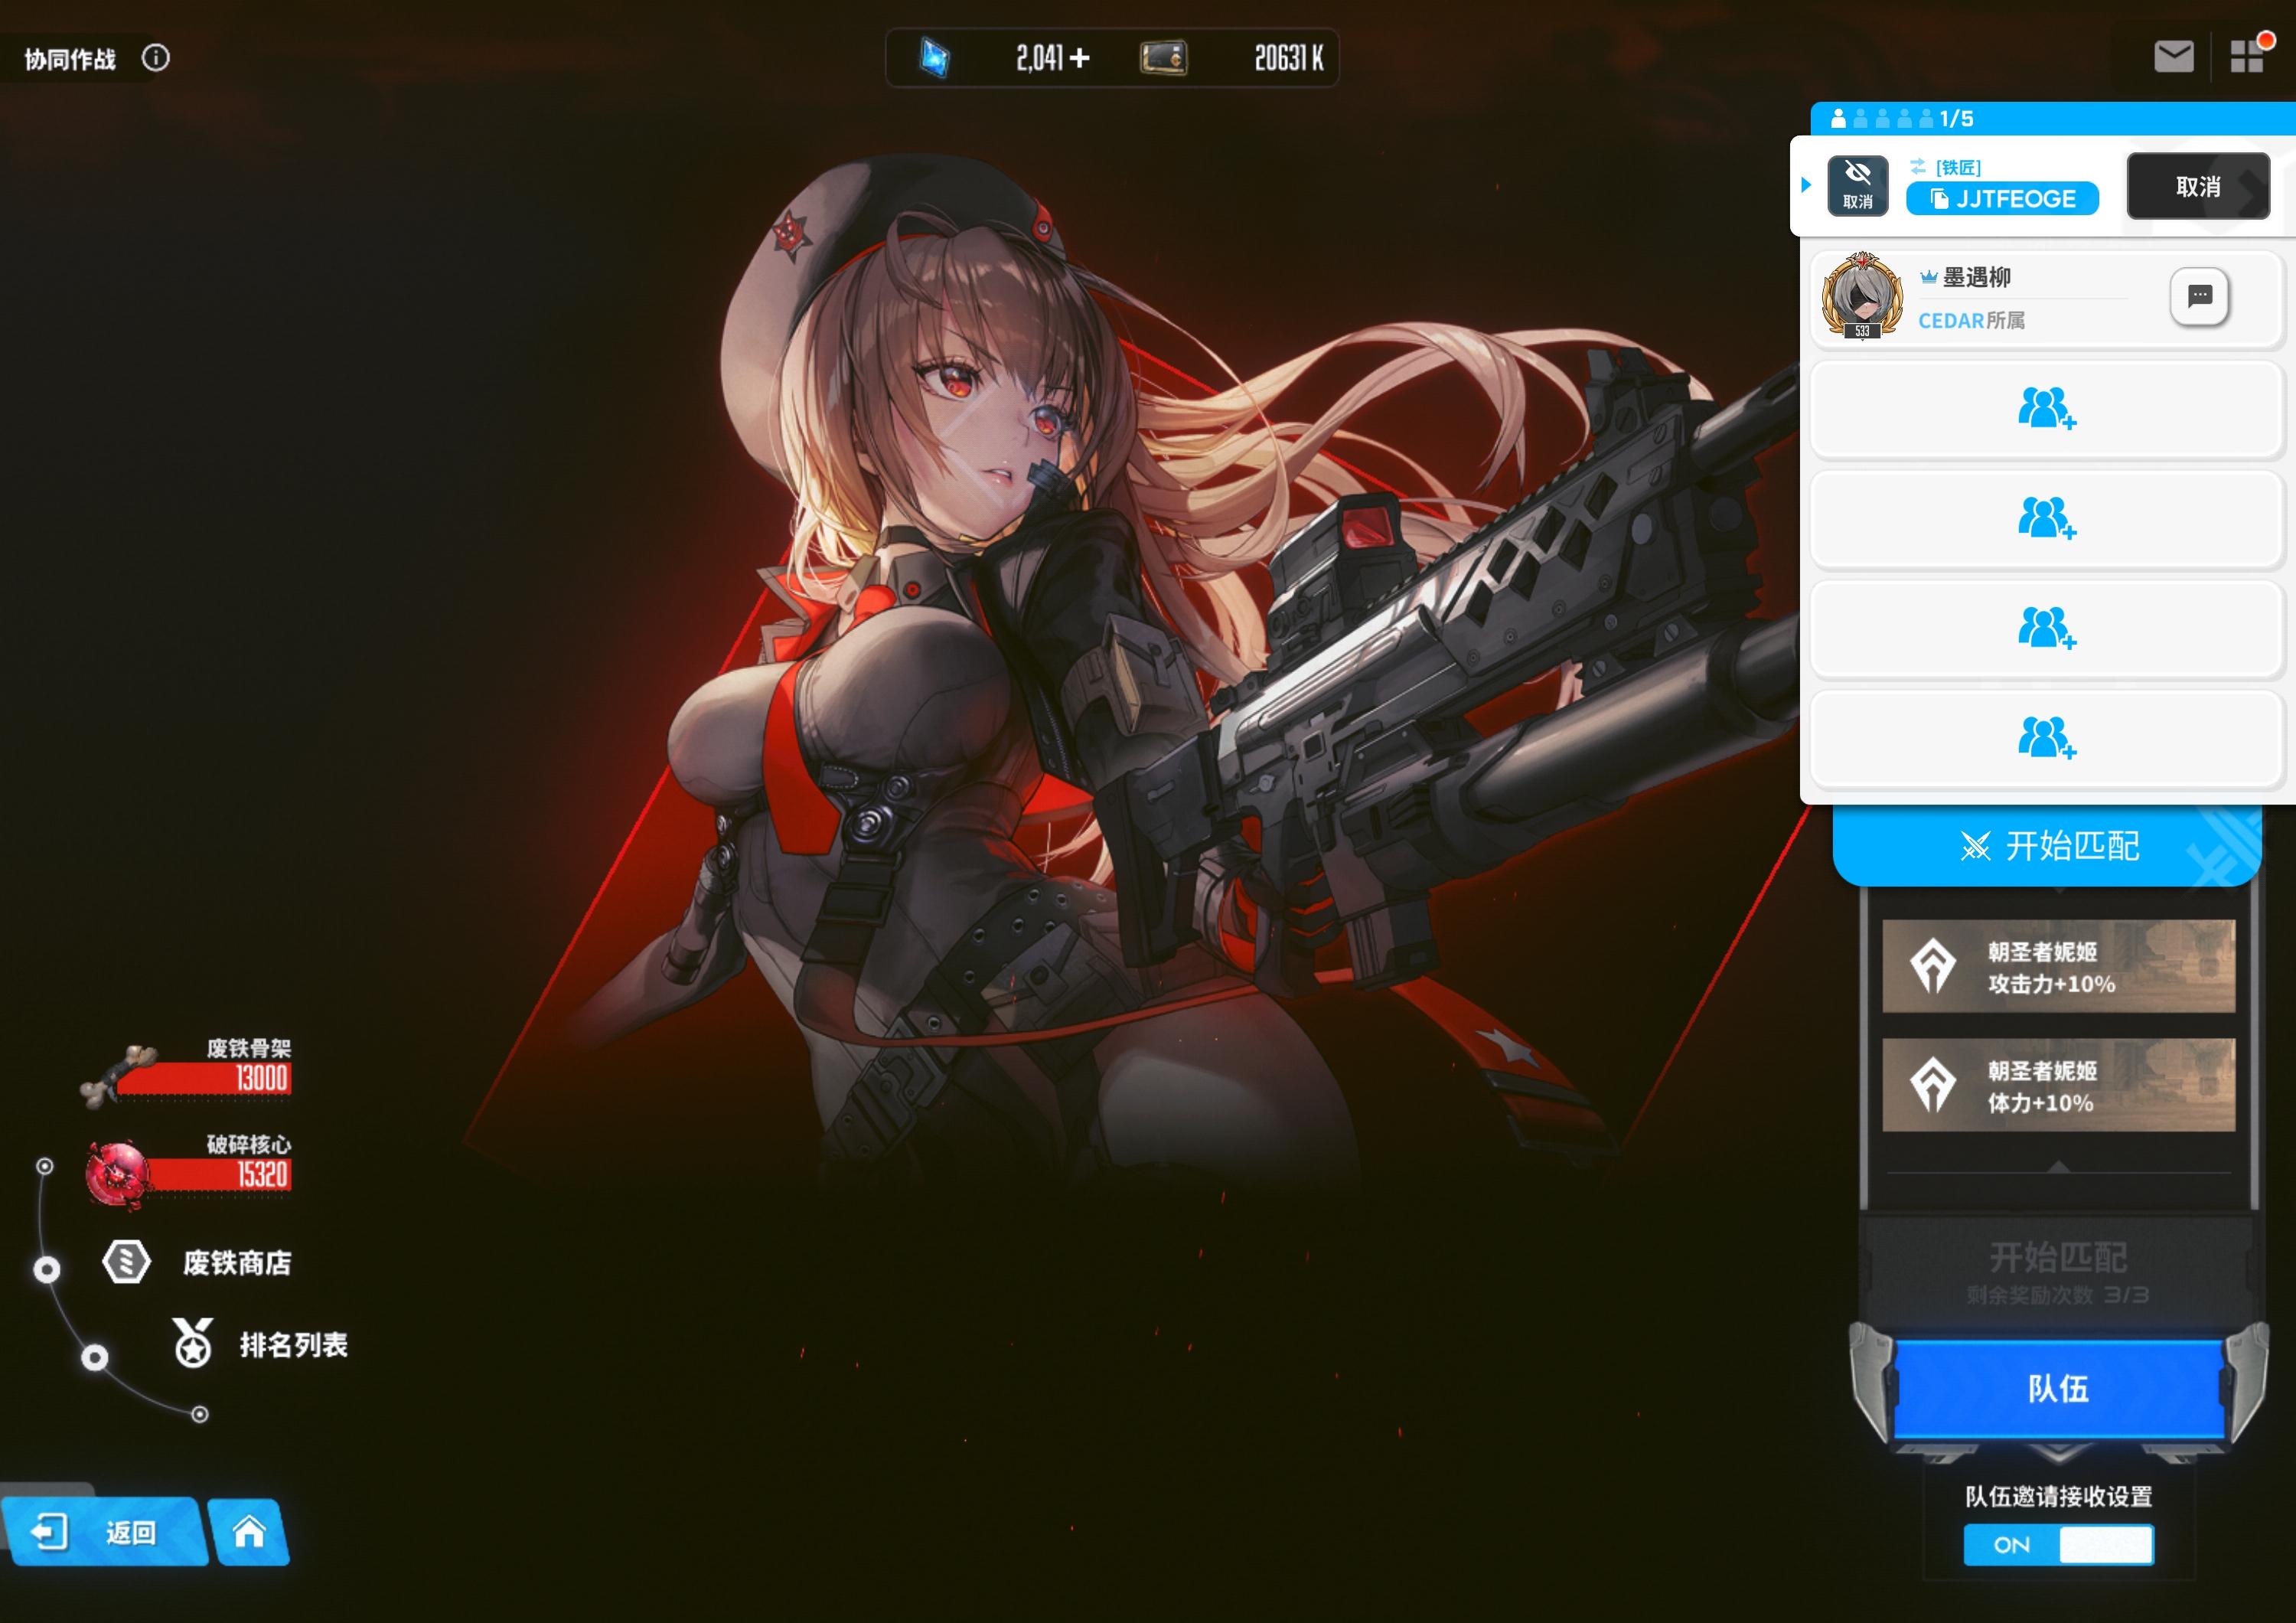The height and width of the screenshot is (1623, 2296).
Task: Select the 体力+10% buff card
Action: [x=2058, y=1085]
